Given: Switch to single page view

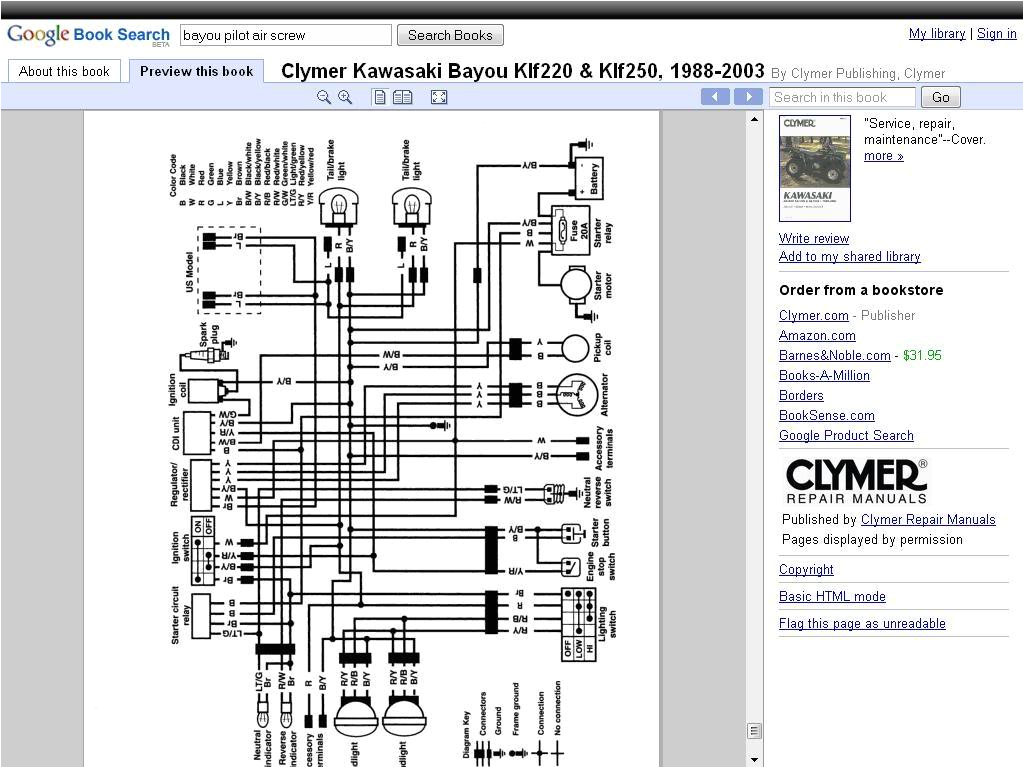Looking at the screenshot, I should click(x=379, y=97).
